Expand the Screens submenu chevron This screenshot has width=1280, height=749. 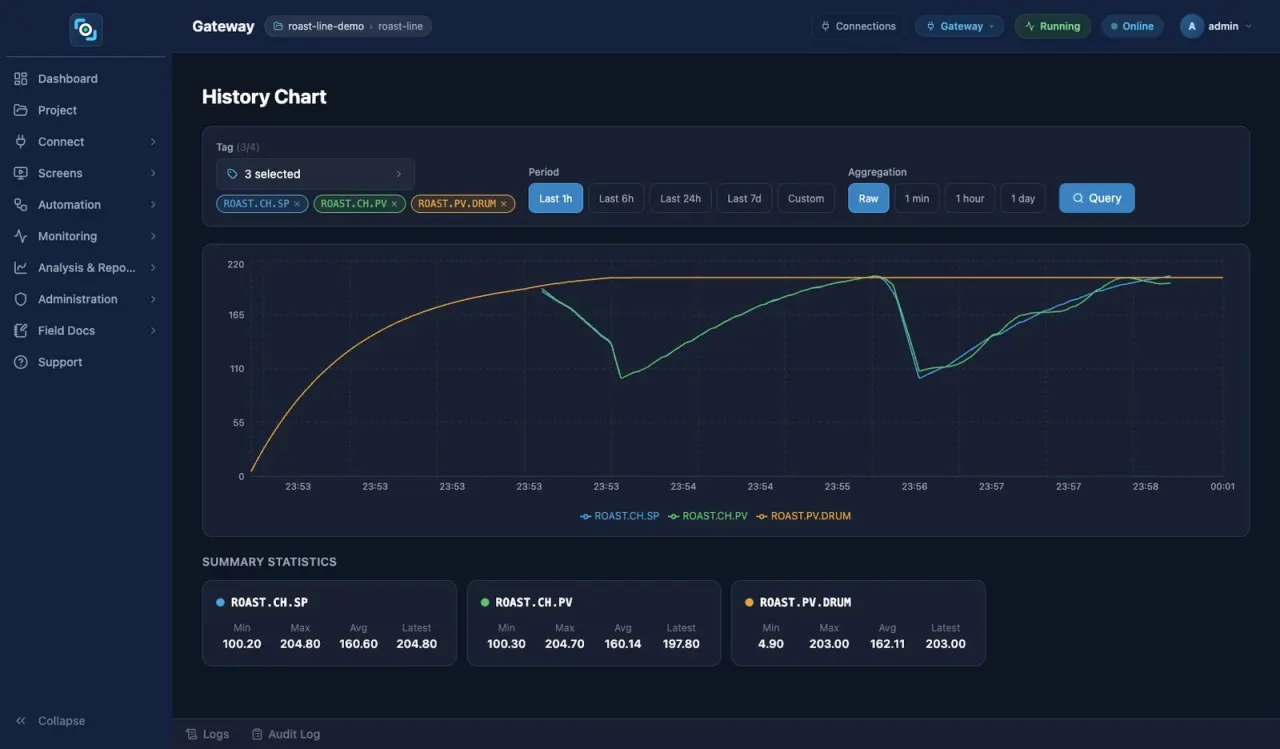tap(153, 173)
